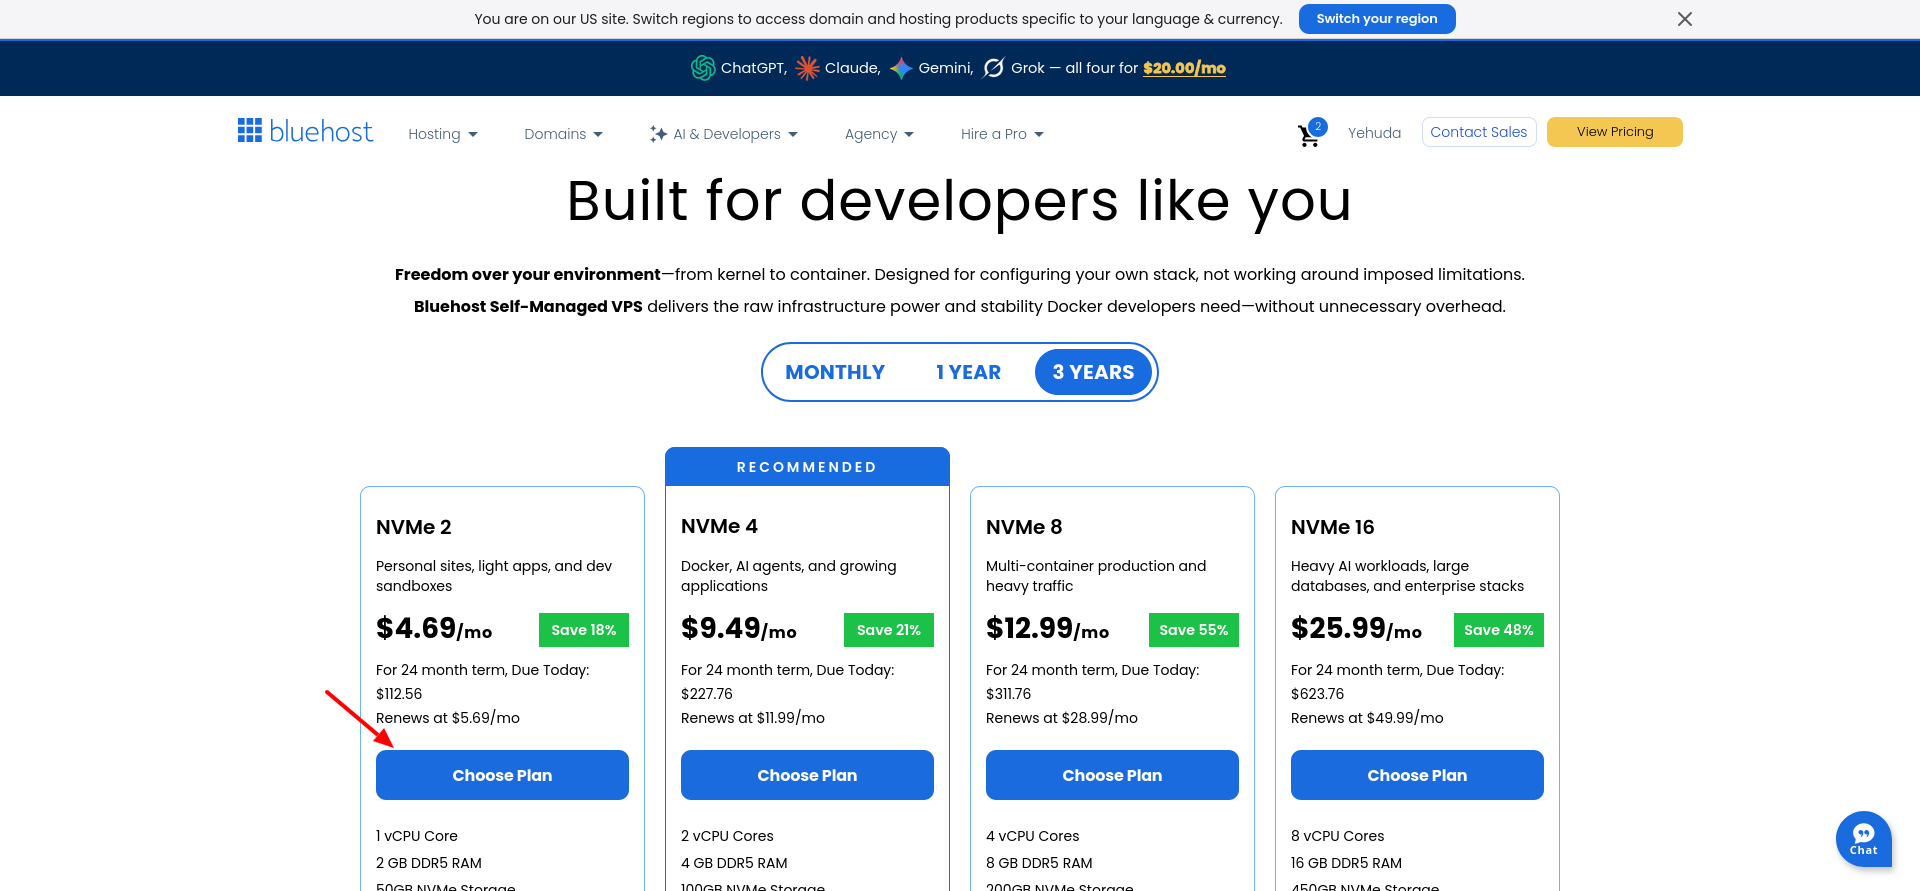Dismiss the region banner with the X
Image resolution: width=1920 pixels, height=891 pixels.
(x=1685, y=19)
